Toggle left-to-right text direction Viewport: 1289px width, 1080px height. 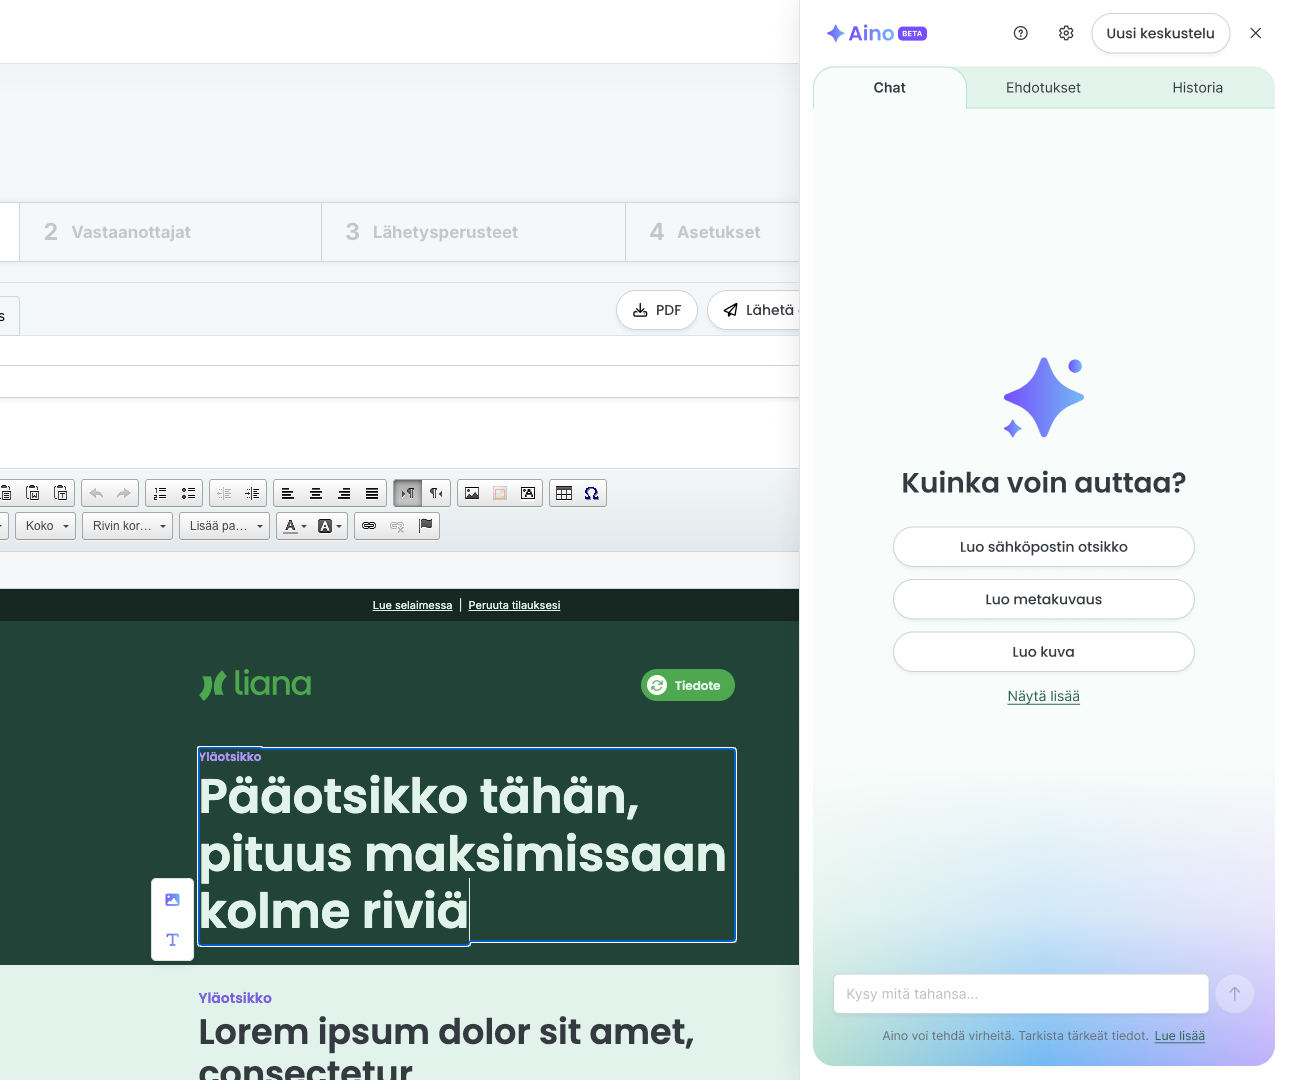coord(408,493)
